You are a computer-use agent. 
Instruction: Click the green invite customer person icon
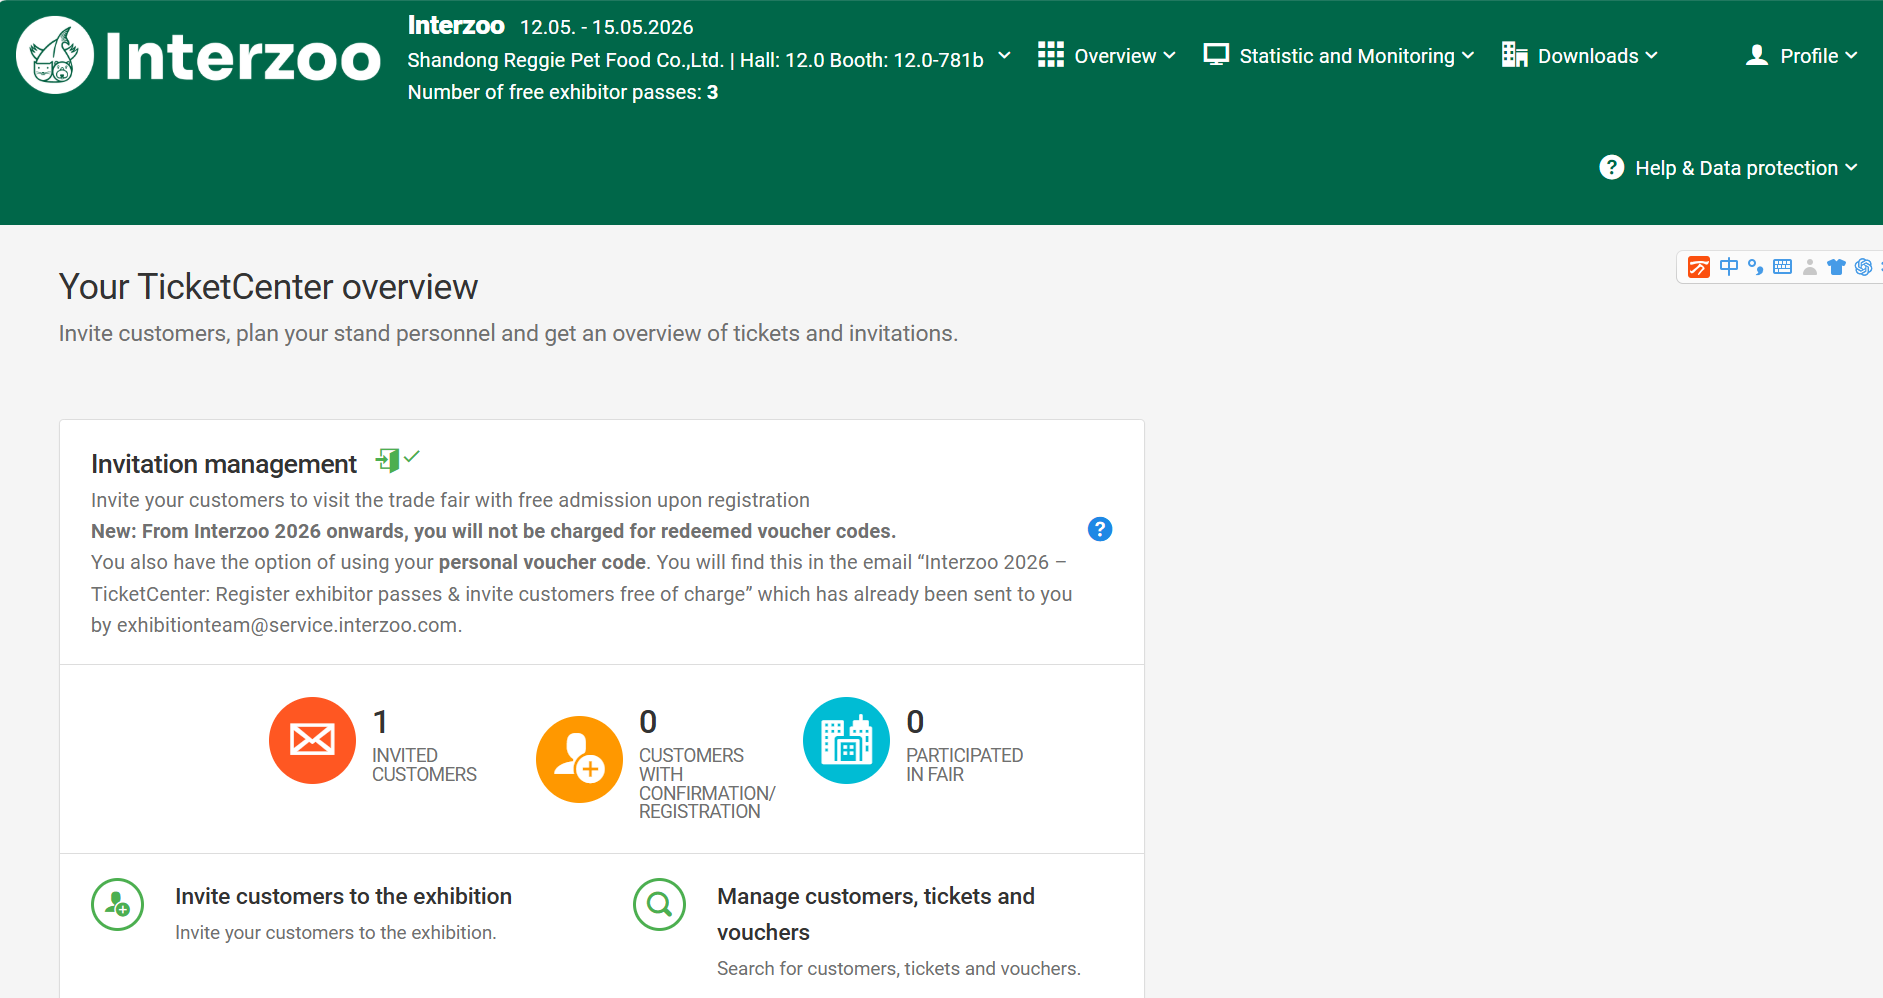pos(118,904)
